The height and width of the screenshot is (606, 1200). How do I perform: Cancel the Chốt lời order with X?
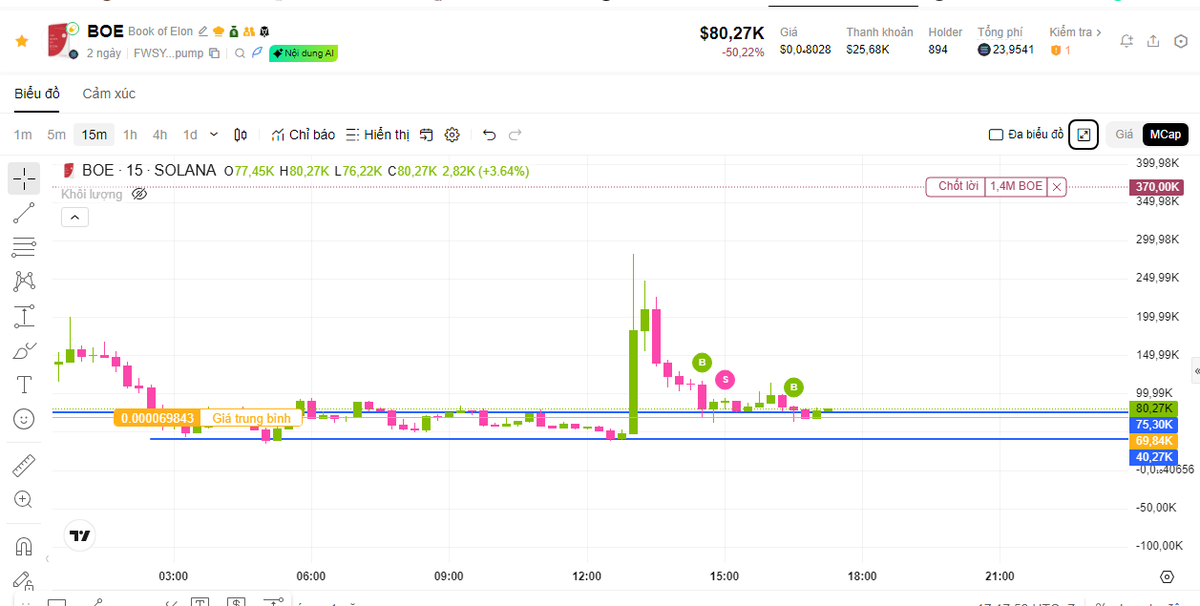pyautogui.click(x=1057, y=186)
